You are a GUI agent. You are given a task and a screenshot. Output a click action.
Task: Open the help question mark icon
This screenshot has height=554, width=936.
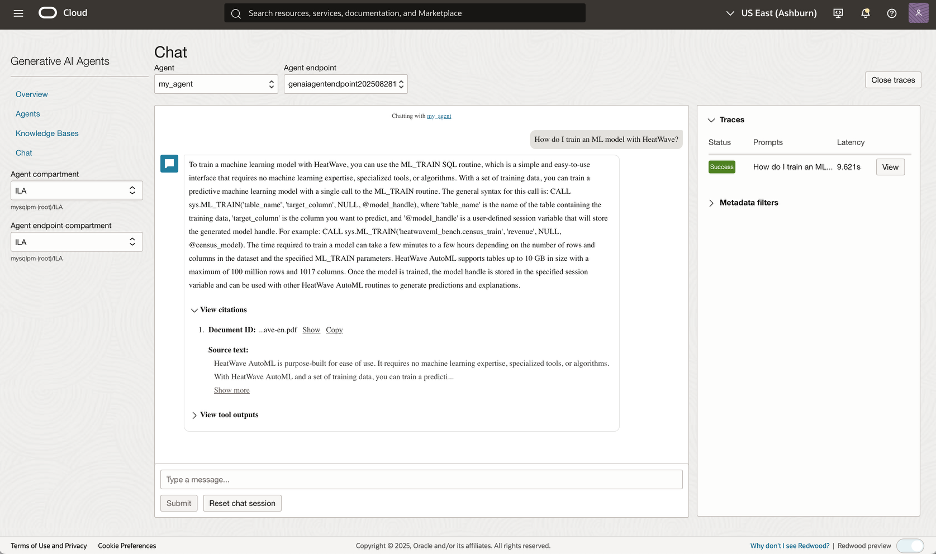pos(891,13)
